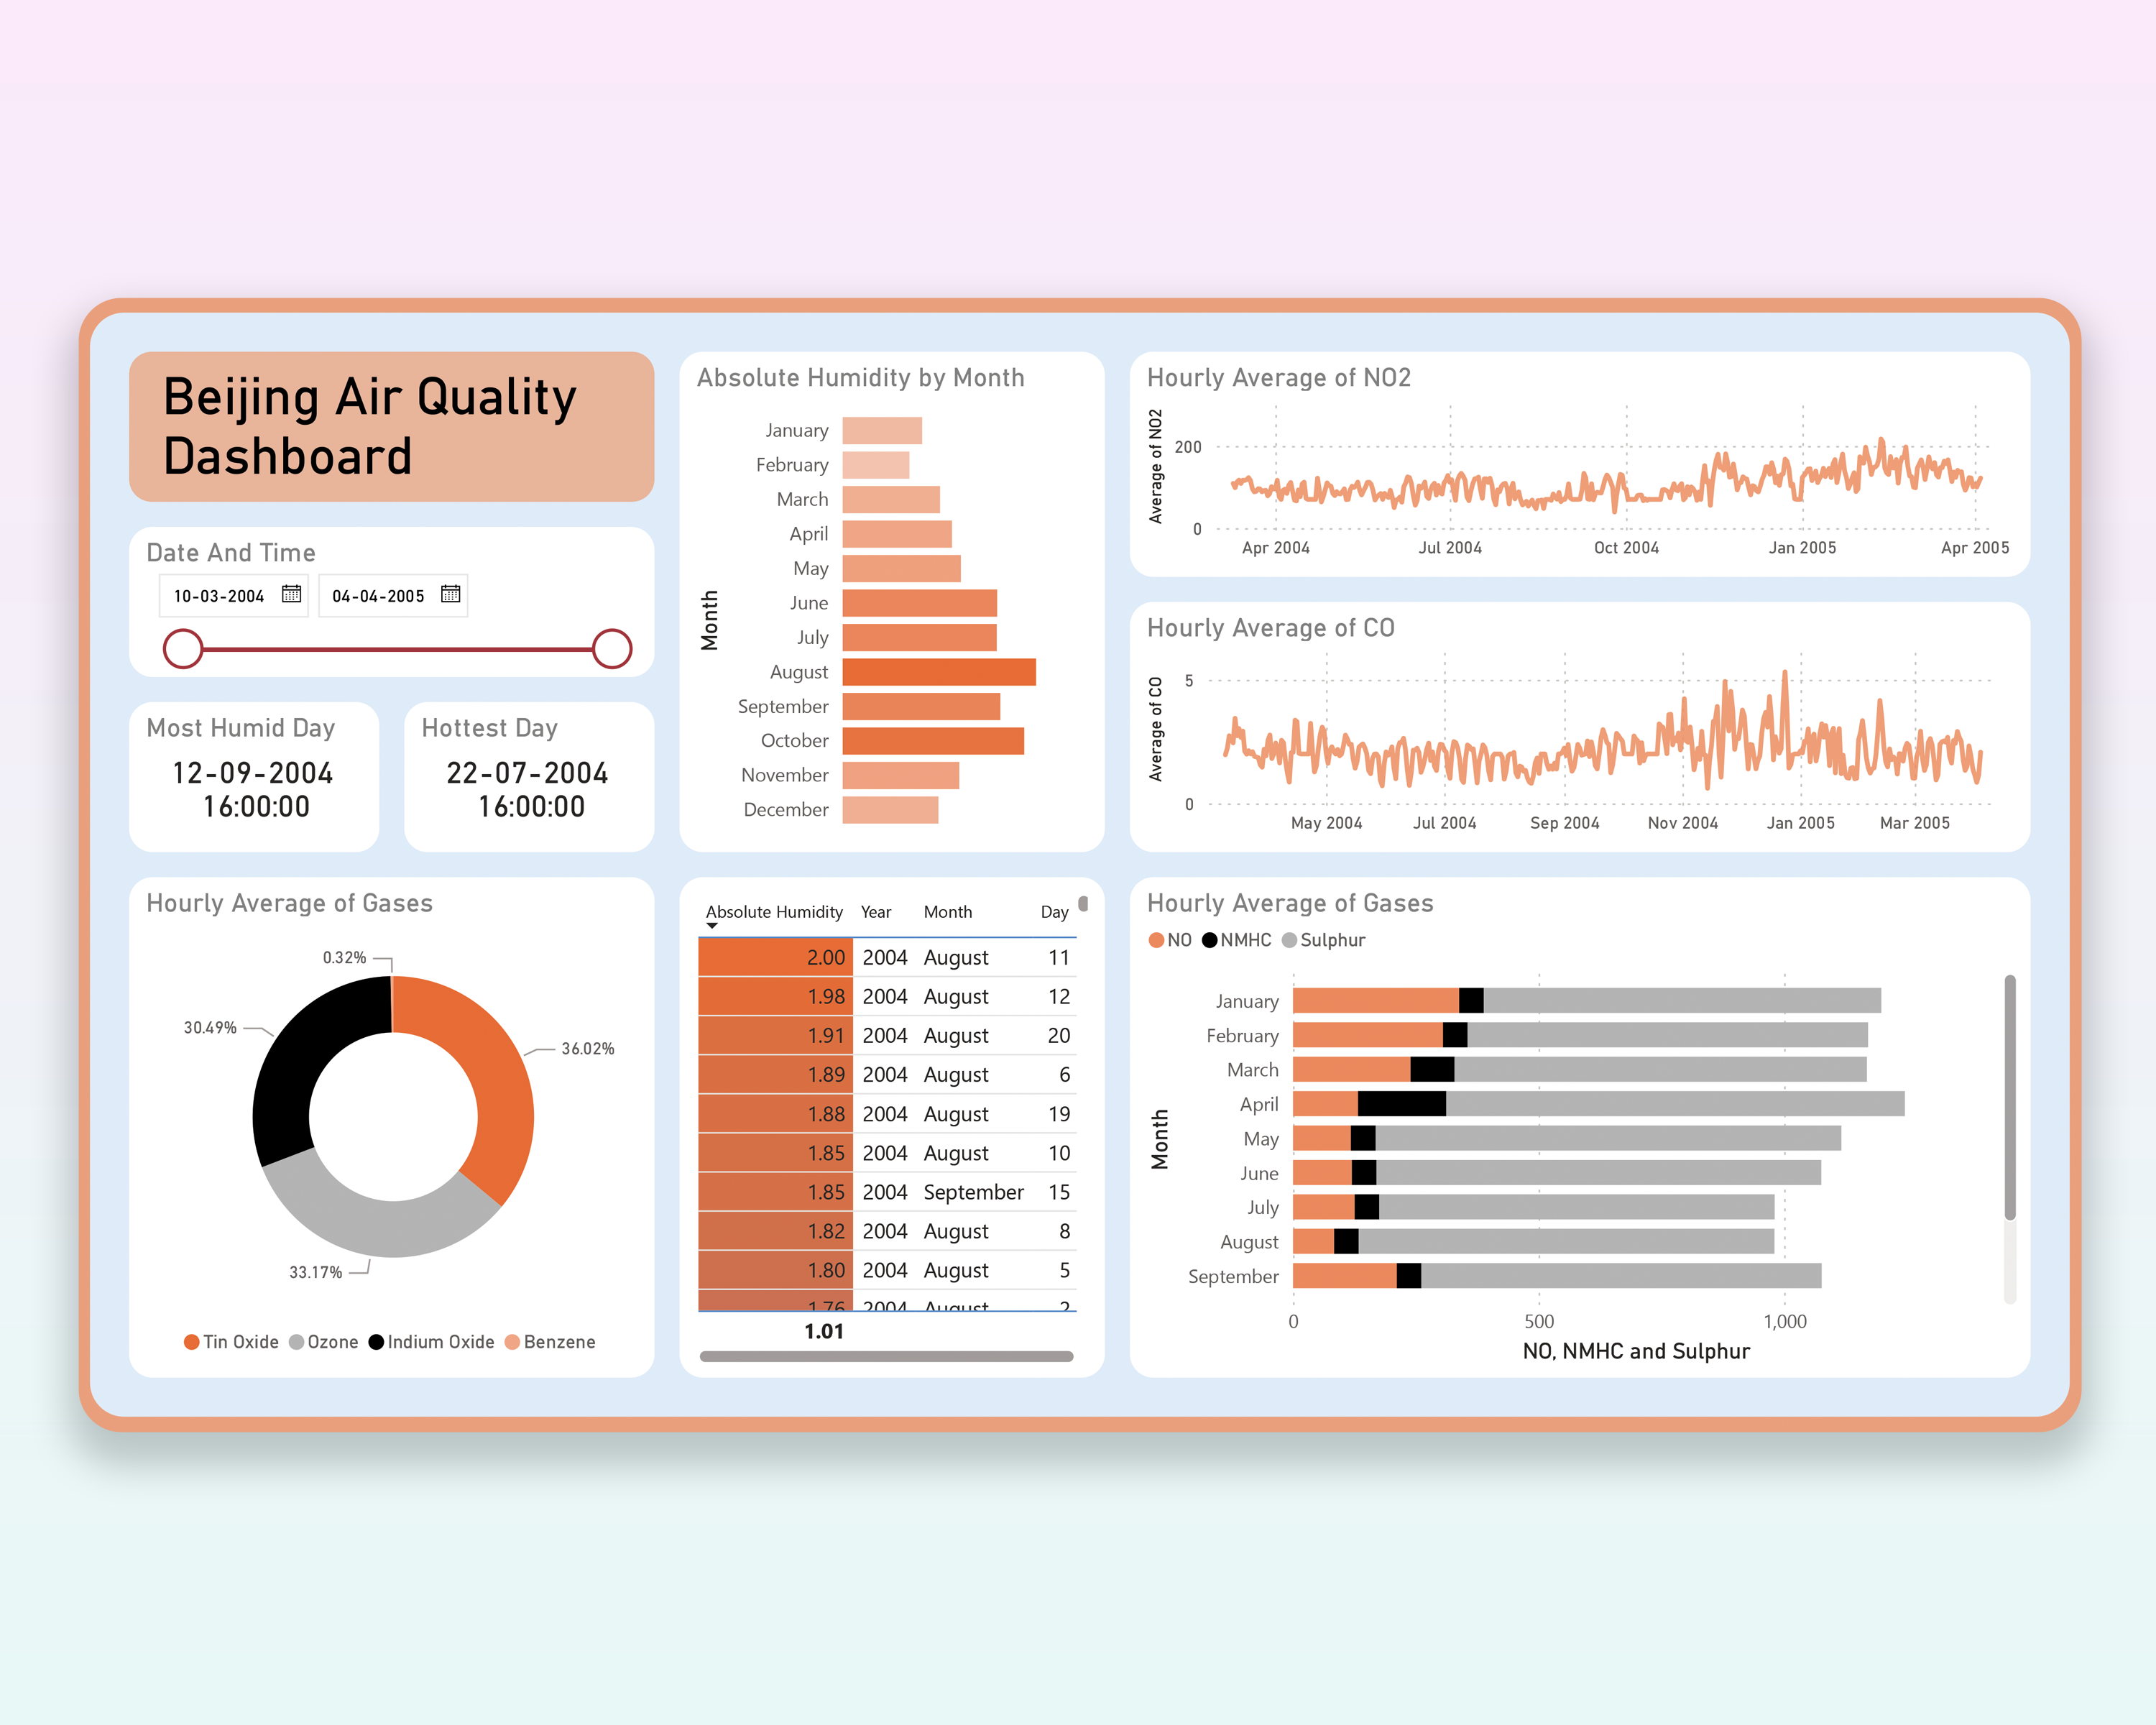2156x1725 pixels.
Task: Click the right date slider handle
Action: [x=612, y=649]
